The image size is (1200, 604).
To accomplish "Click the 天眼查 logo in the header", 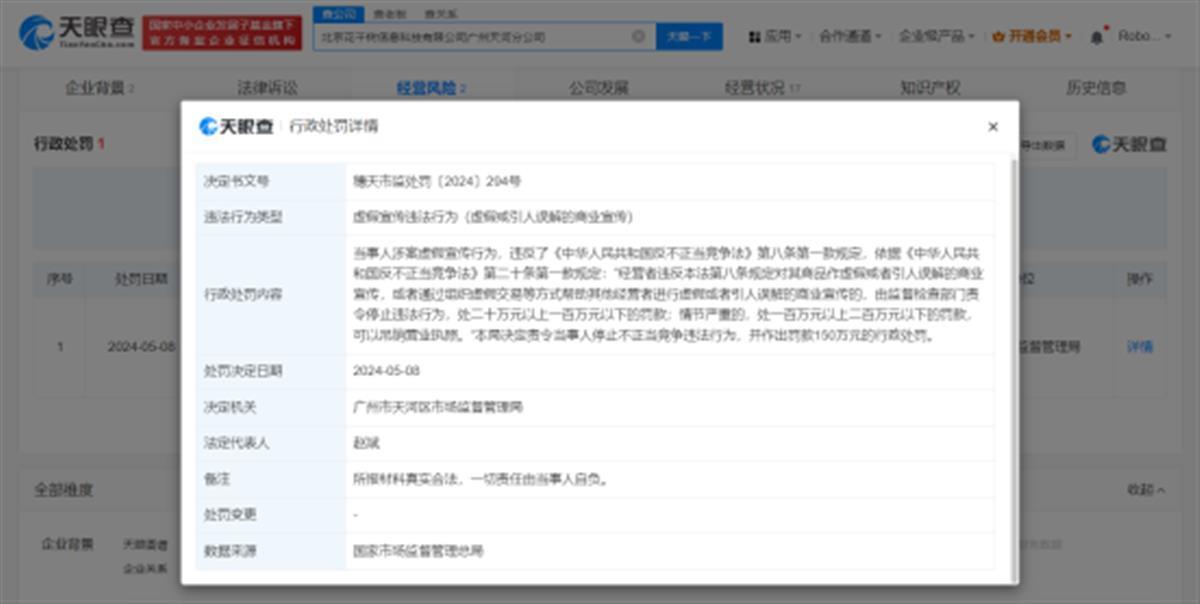I will click(76, 33).
